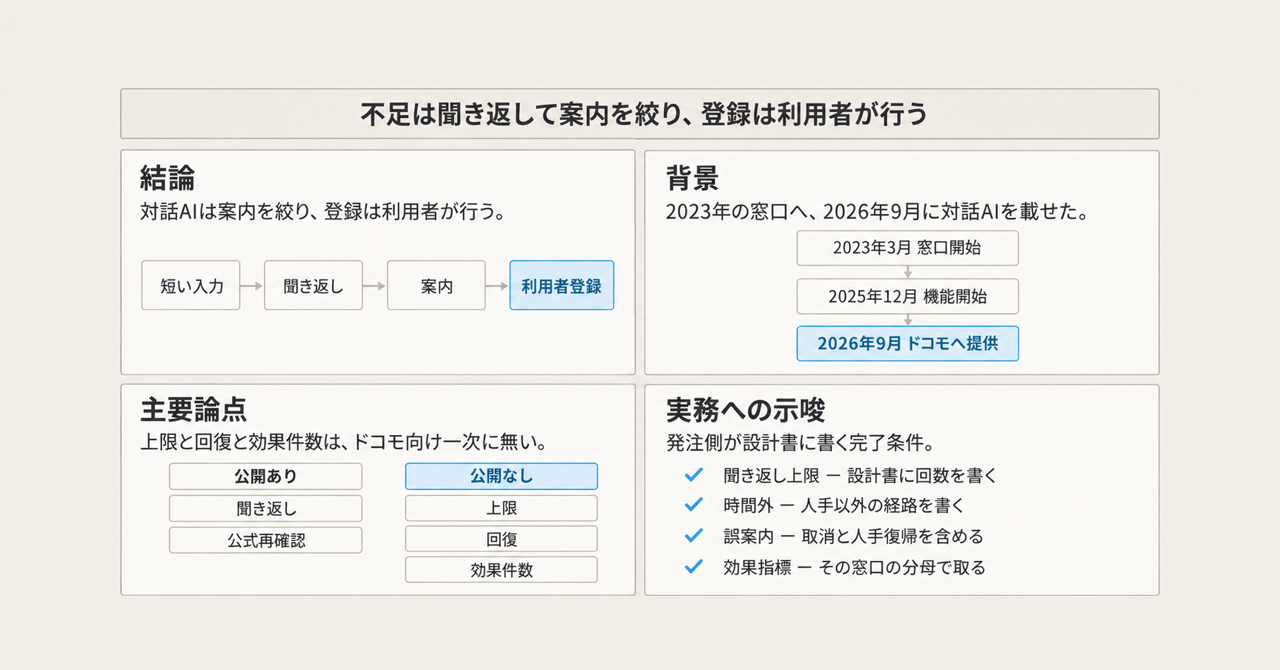Click the 上限 cell
Screen dimensions: 1280x670
(x=501, y=508)
